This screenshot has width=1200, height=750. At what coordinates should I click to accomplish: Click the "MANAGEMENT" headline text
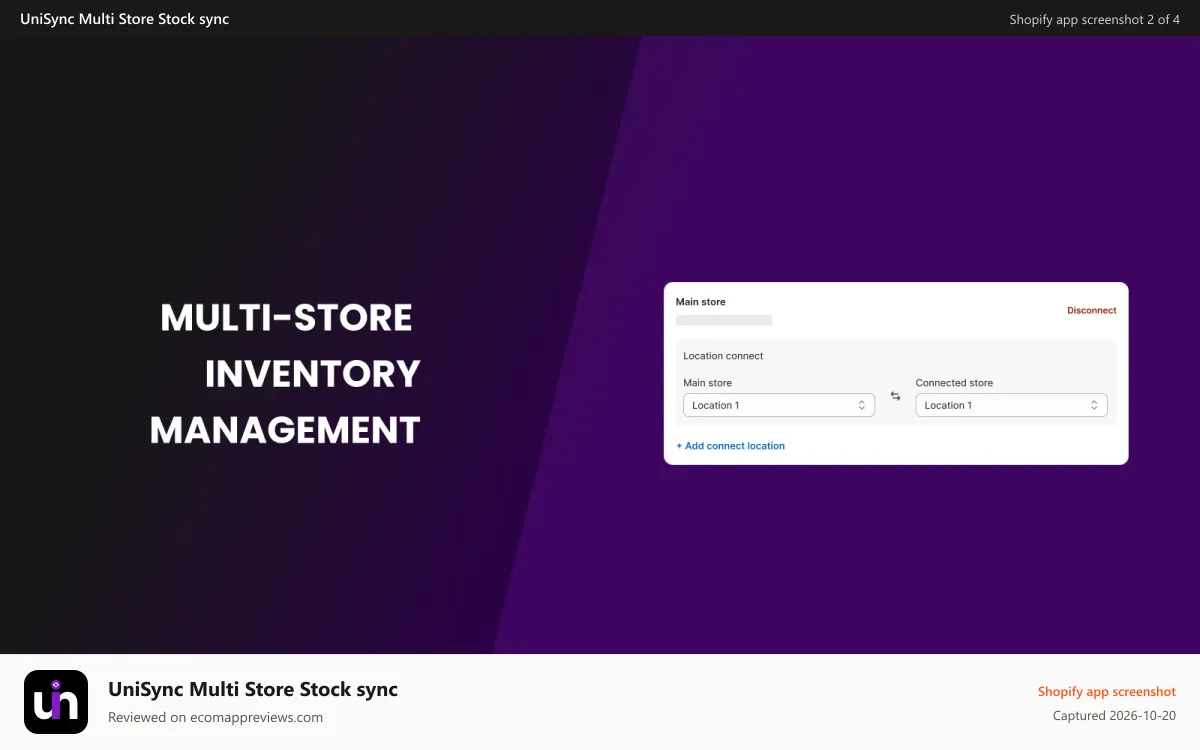point(285,430)
